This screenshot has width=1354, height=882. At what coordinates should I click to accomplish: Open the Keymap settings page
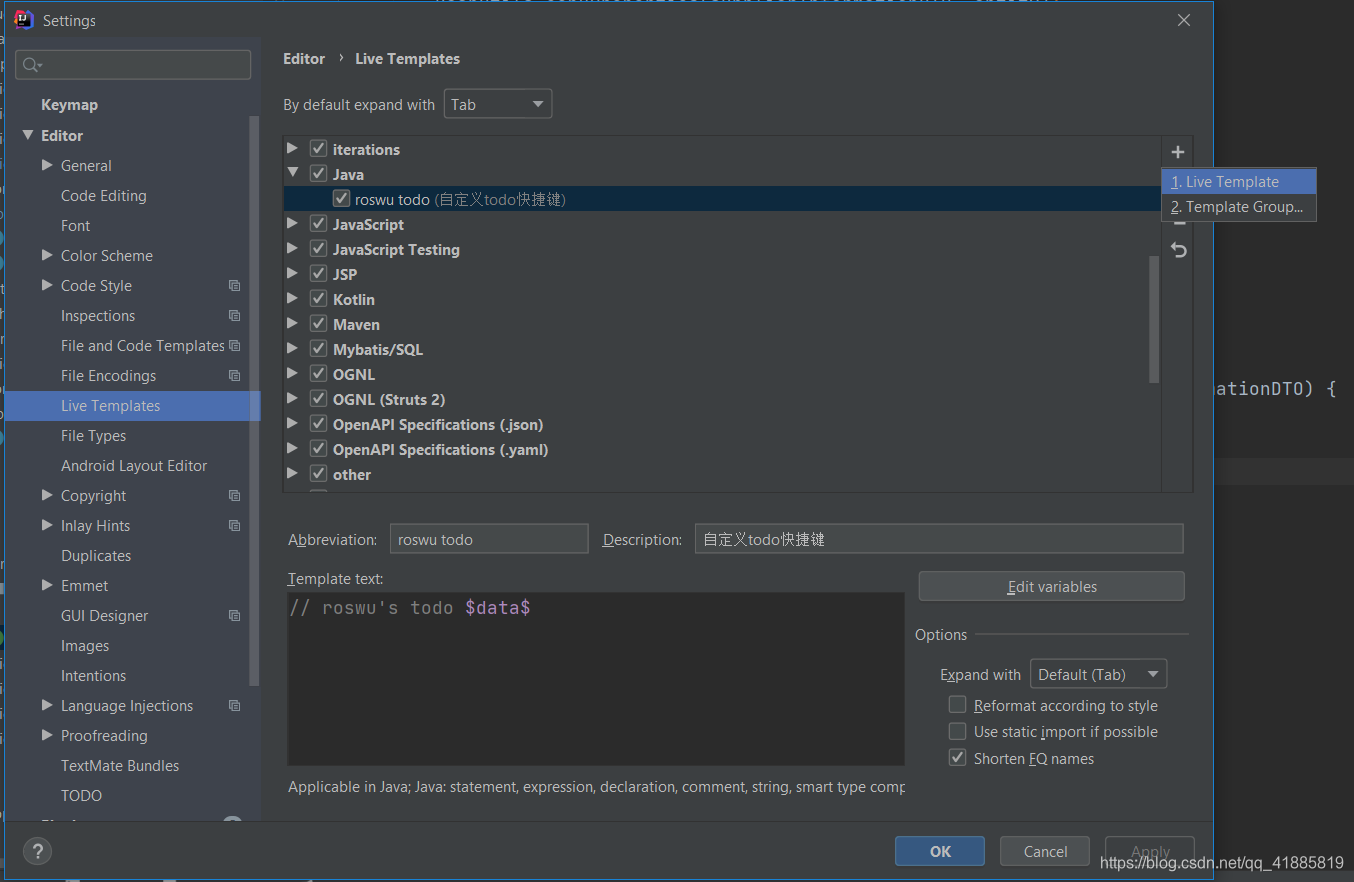[x=69, y=105]
